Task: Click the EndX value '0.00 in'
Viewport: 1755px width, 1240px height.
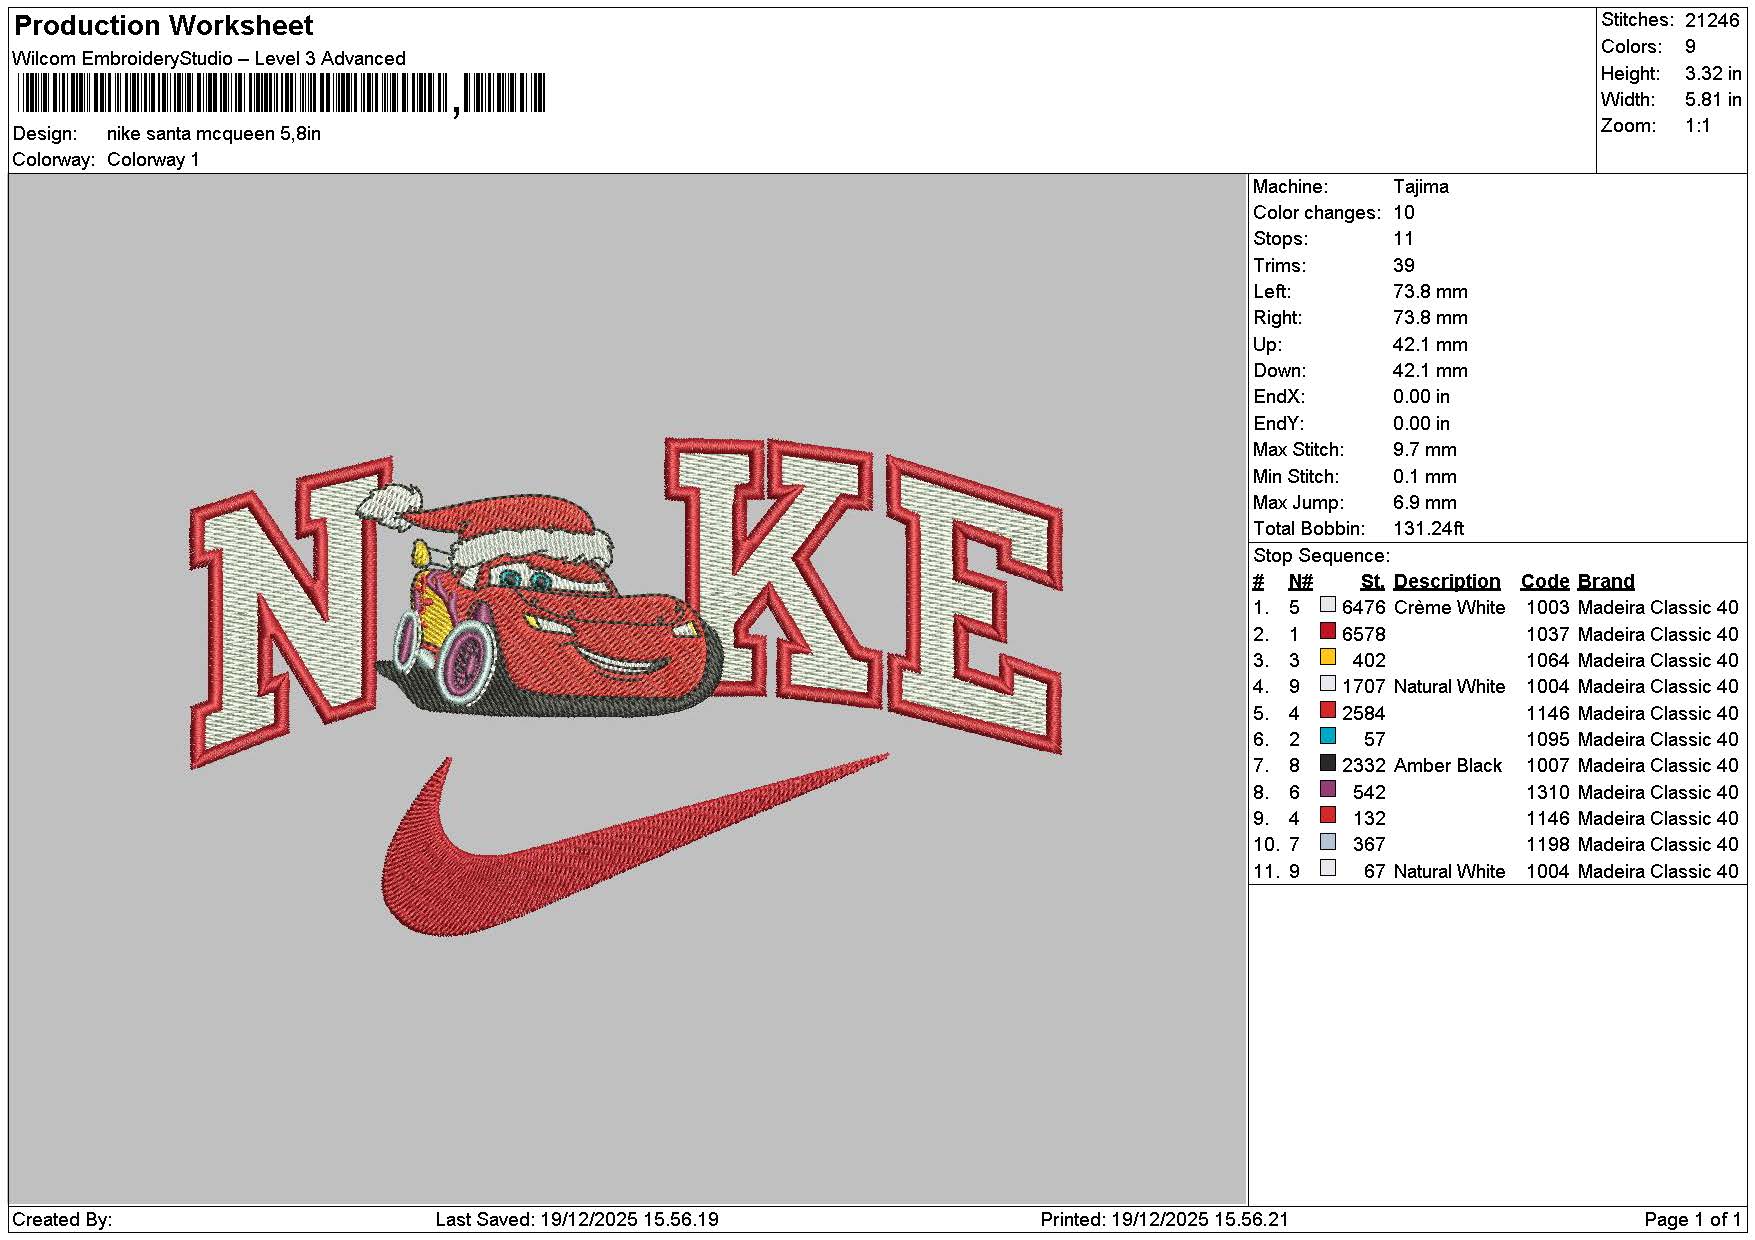Action: (x=1421, y=397)
